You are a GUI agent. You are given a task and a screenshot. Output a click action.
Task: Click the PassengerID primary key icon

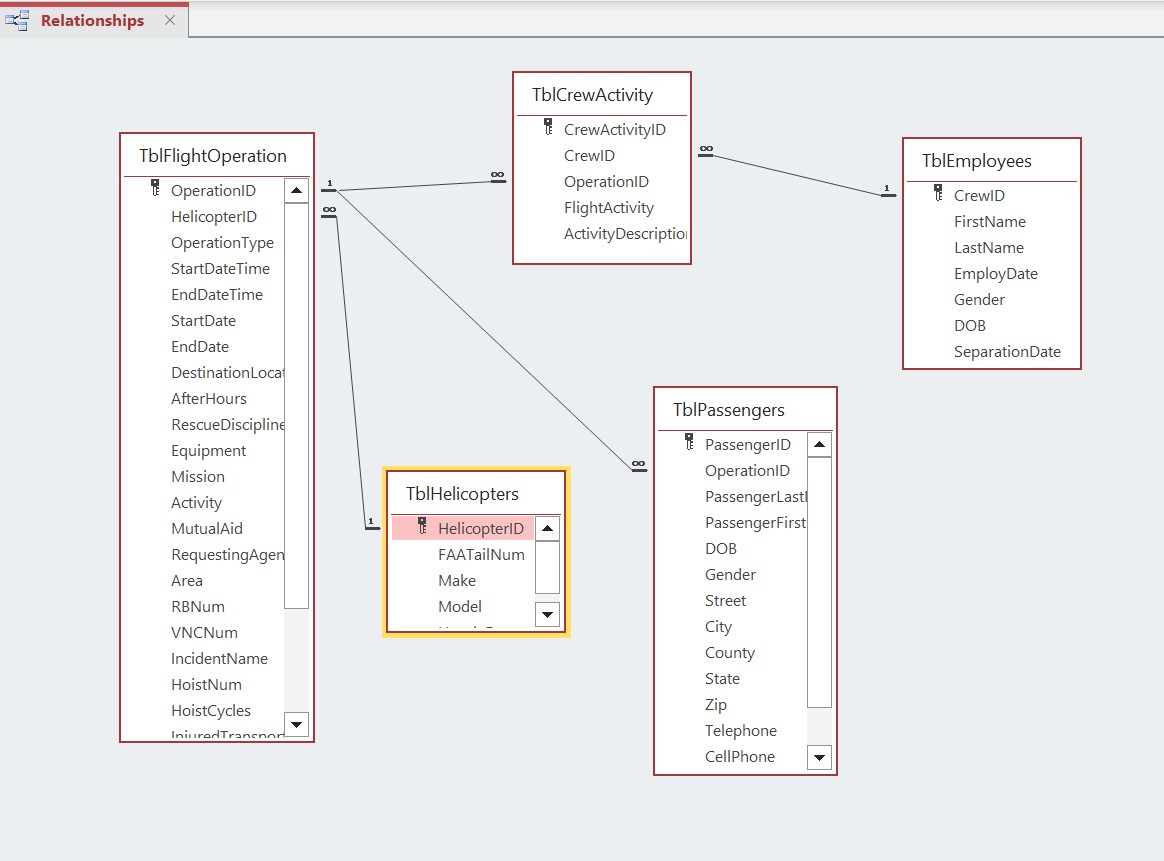(x=689, y=442)
